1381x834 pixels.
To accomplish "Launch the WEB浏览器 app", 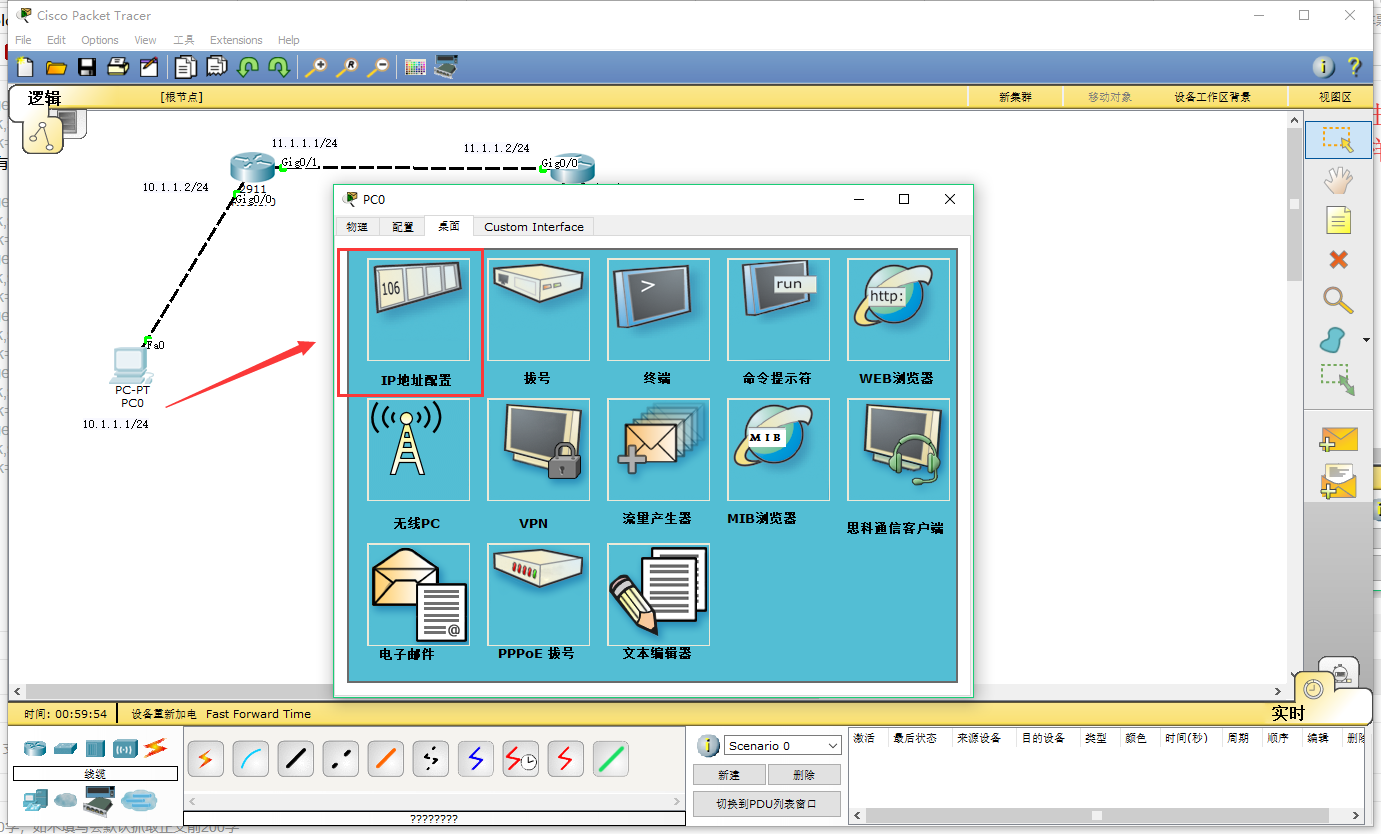I will click(x=898, y=309).
